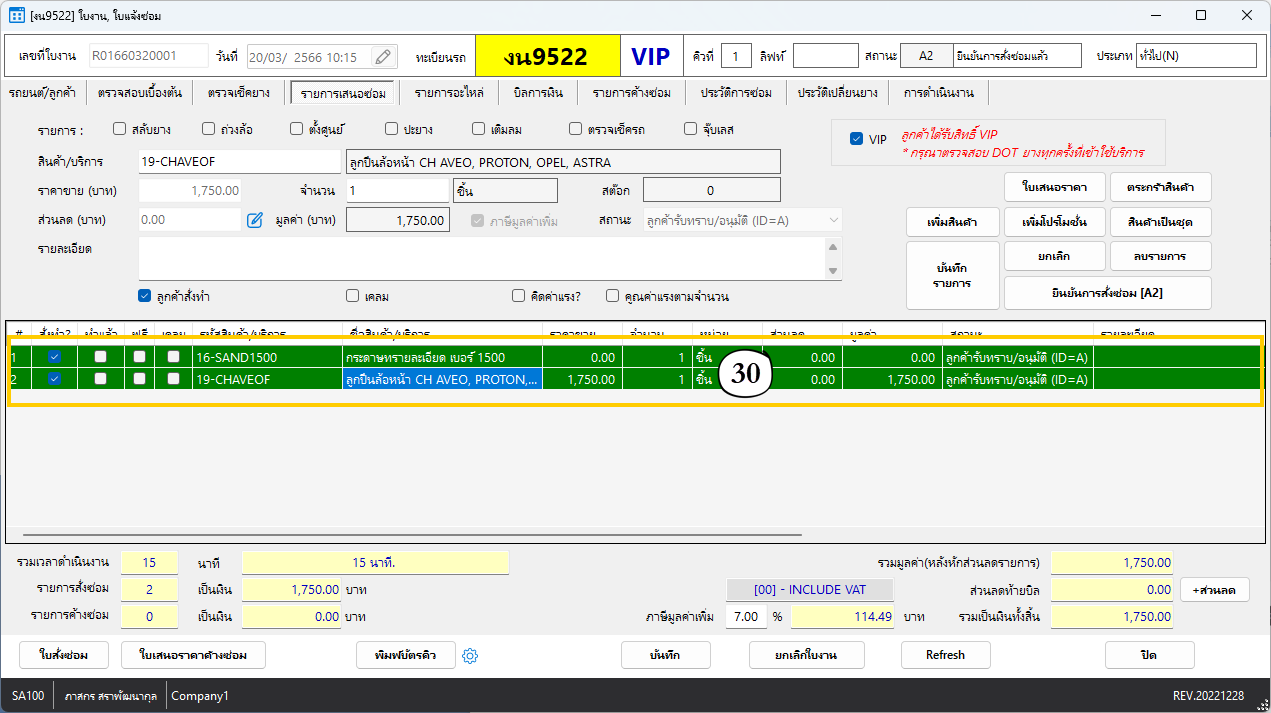Screen dimensions: 1271x713
Task: Click the pencil icon beside the date field
Action: [x=384, y=57]
